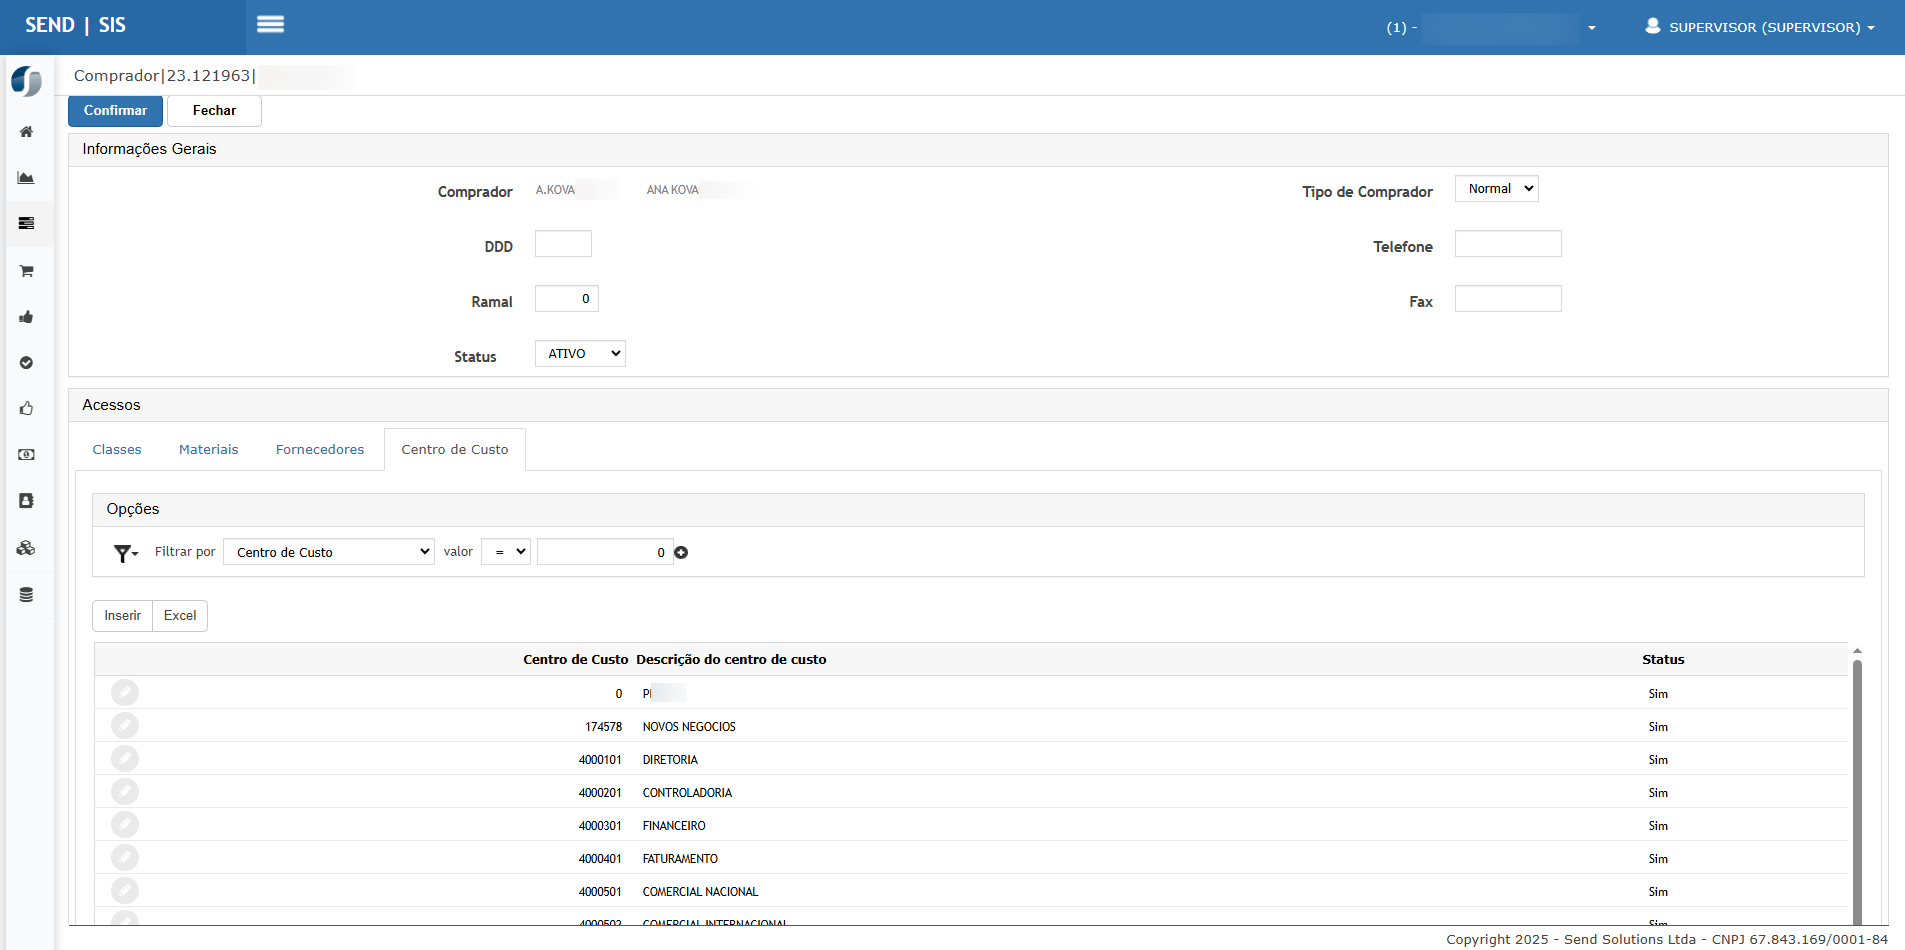The height and width of the screenshot is (950, 1905).
Task: Click the edit icon for FINANCEIRO row
Action: coord(125,825)
